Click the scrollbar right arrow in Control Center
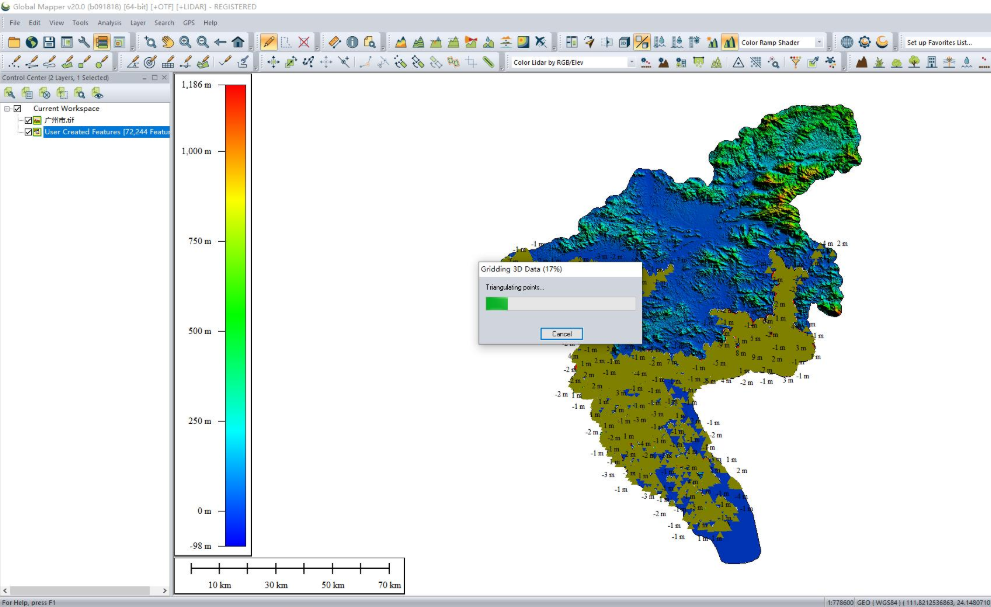This screenshot has width=991, height=607. coord(165,591)
